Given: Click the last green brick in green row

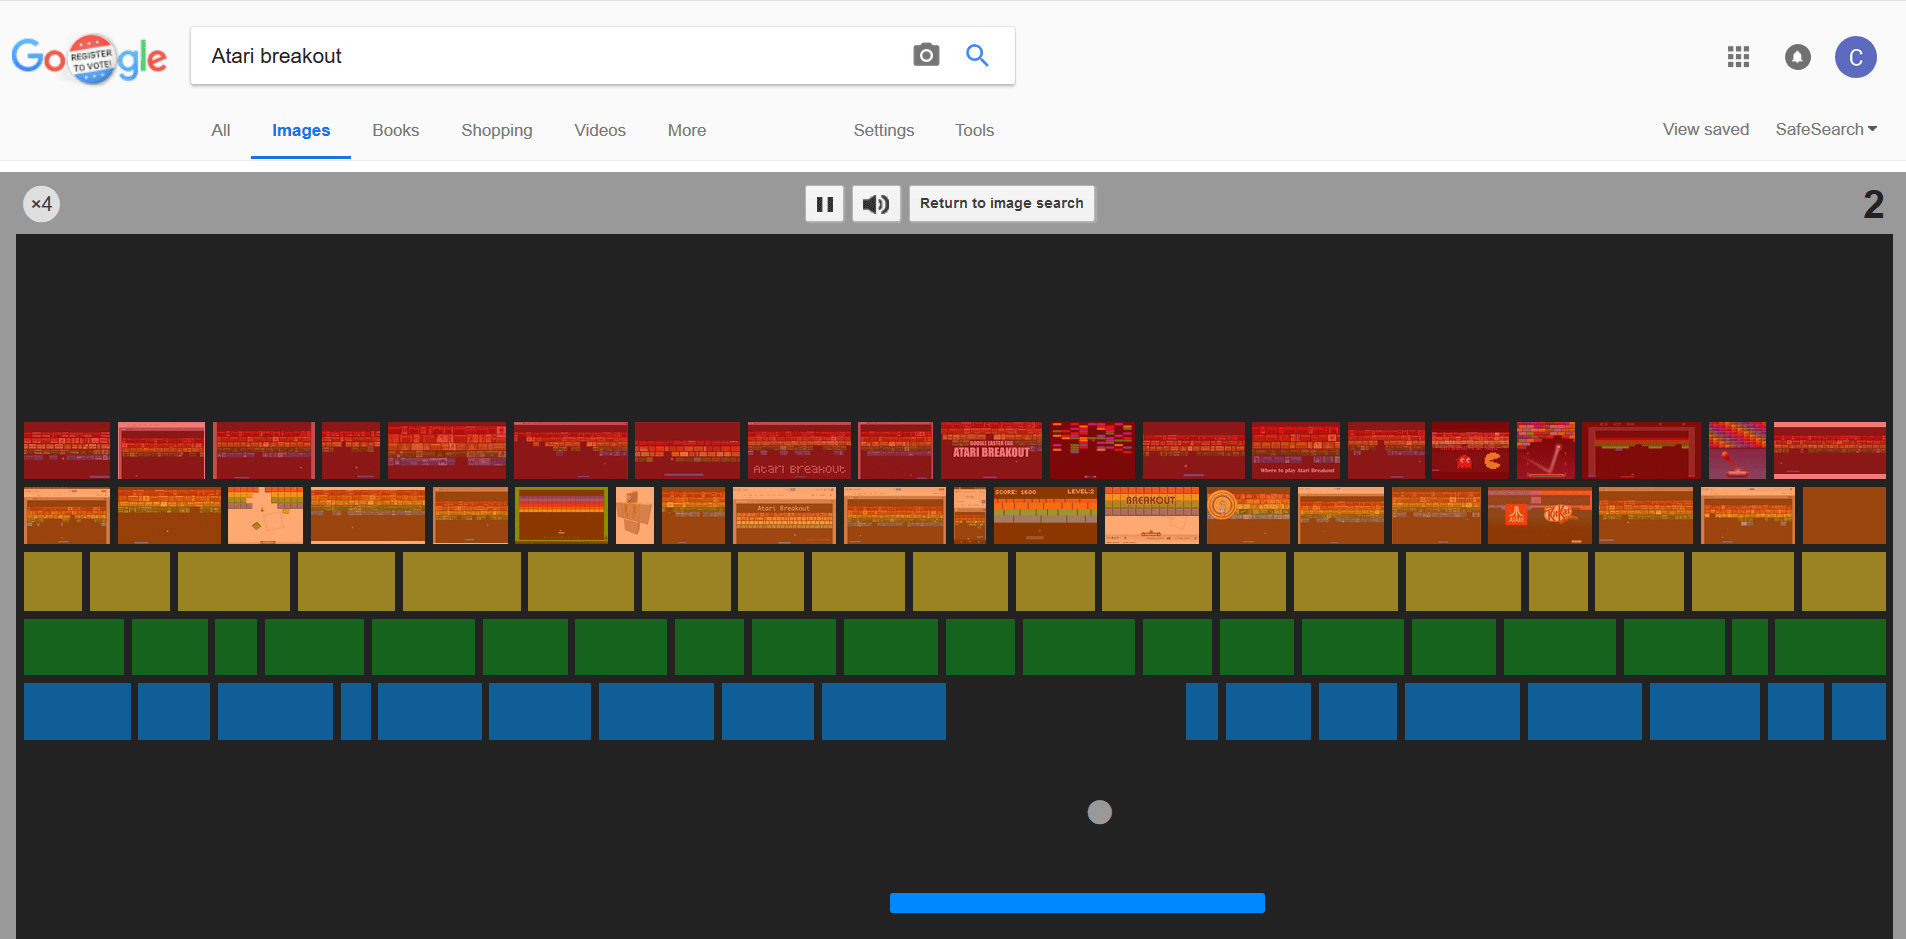Looking at the screenshot, I should [x=1830, y=647].
